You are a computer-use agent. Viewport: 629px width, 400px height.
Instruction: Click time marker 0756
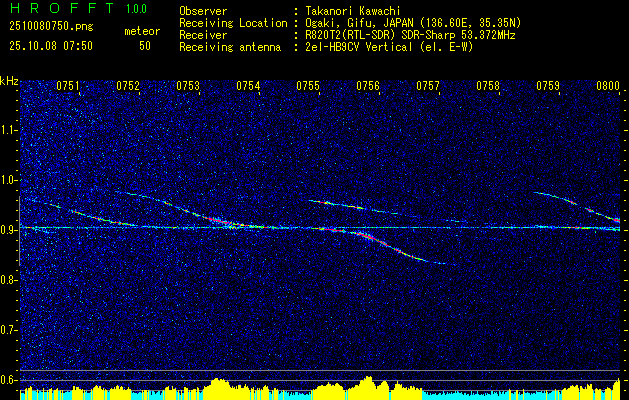point(368,86)
